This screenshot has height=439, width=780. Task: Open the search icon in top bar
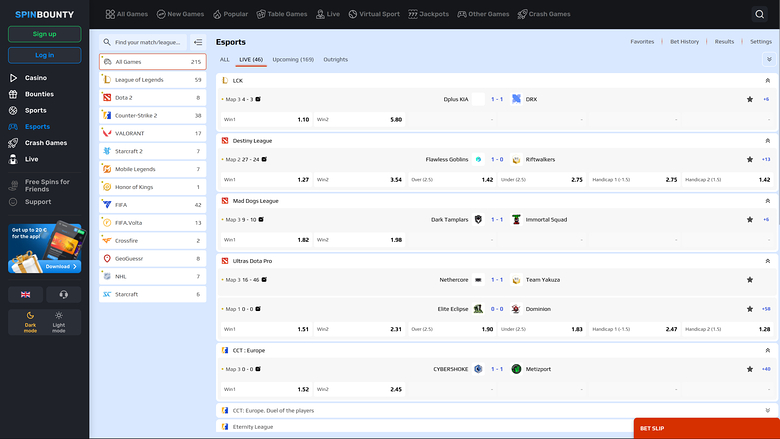point(759,14)
